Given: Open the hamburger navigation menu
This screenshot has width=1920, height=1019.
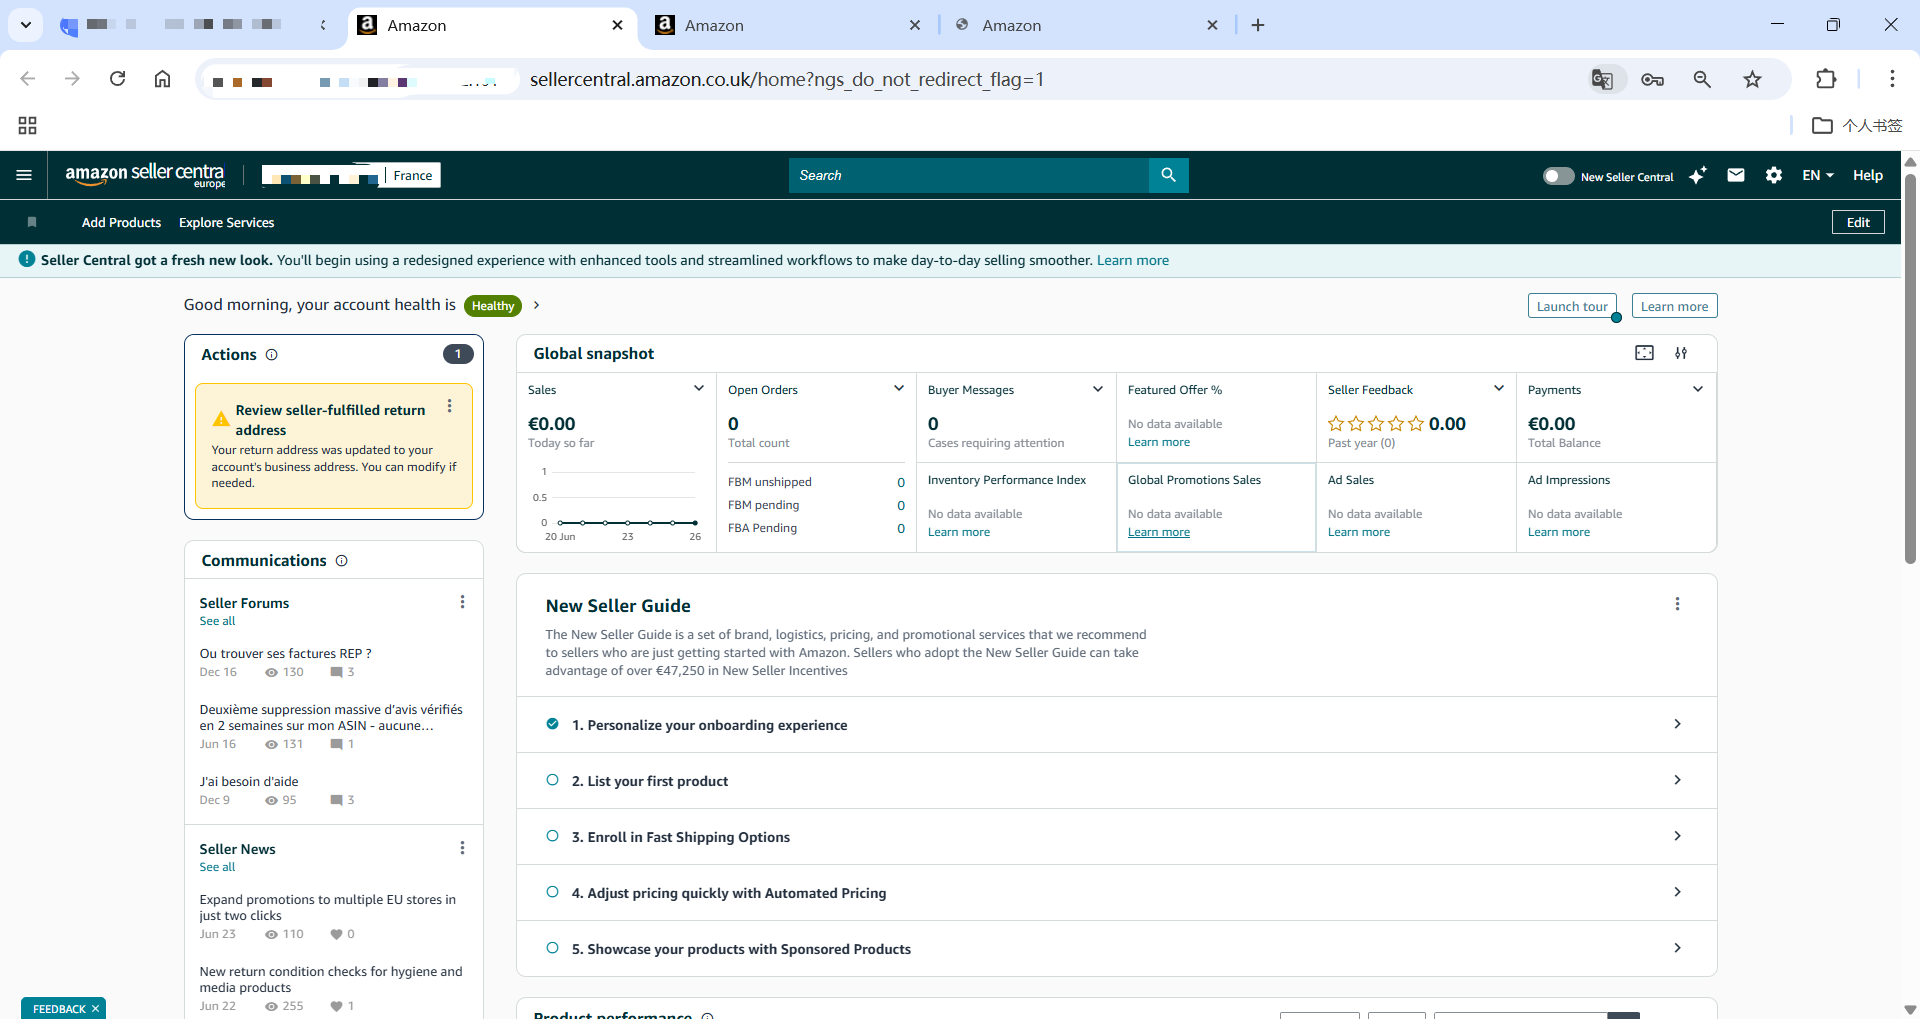Looking at the screenshot, I should [x=24, y=175].
